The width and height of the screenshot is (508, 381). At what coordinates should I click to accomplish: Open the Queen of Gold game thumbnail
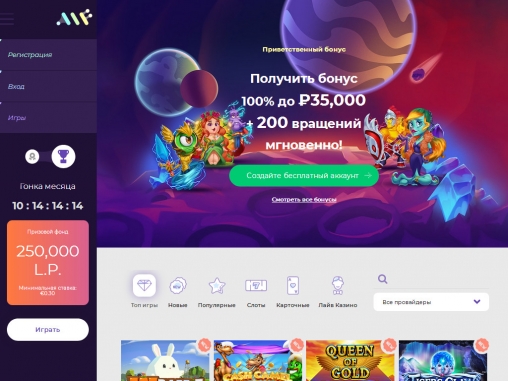(350, 360)
